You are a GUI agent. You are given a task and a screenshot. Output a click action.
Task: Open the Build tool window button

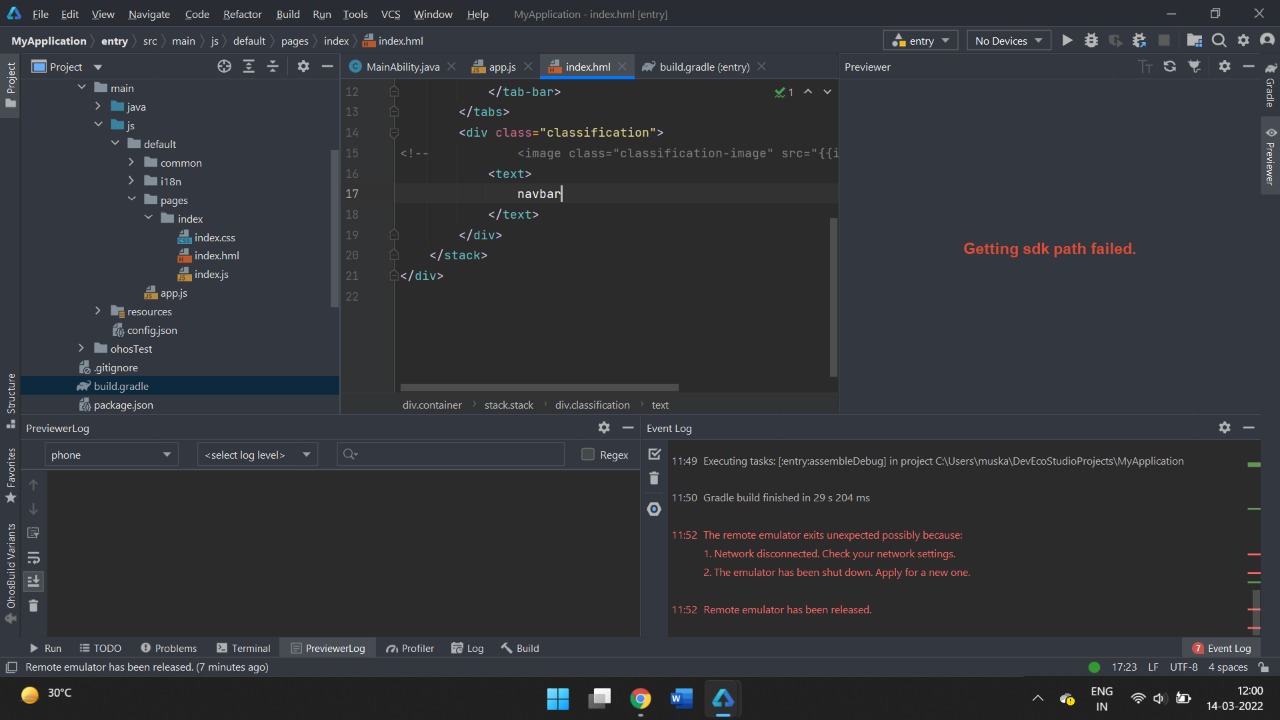[x=520, y=648]
